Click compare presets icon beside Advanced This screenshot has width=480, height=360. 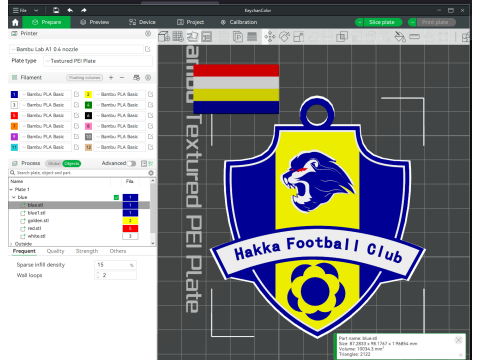151,163
